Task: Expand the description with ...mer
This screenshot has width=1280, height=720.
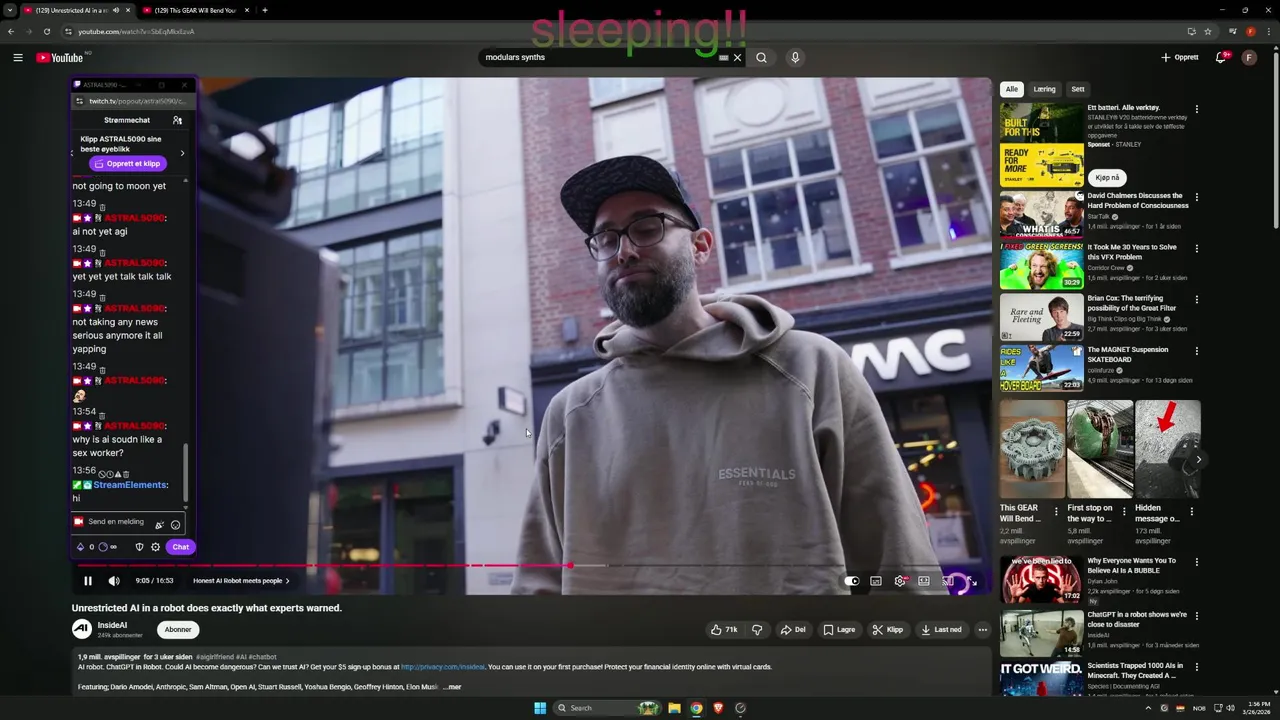Action: [452, 687]
